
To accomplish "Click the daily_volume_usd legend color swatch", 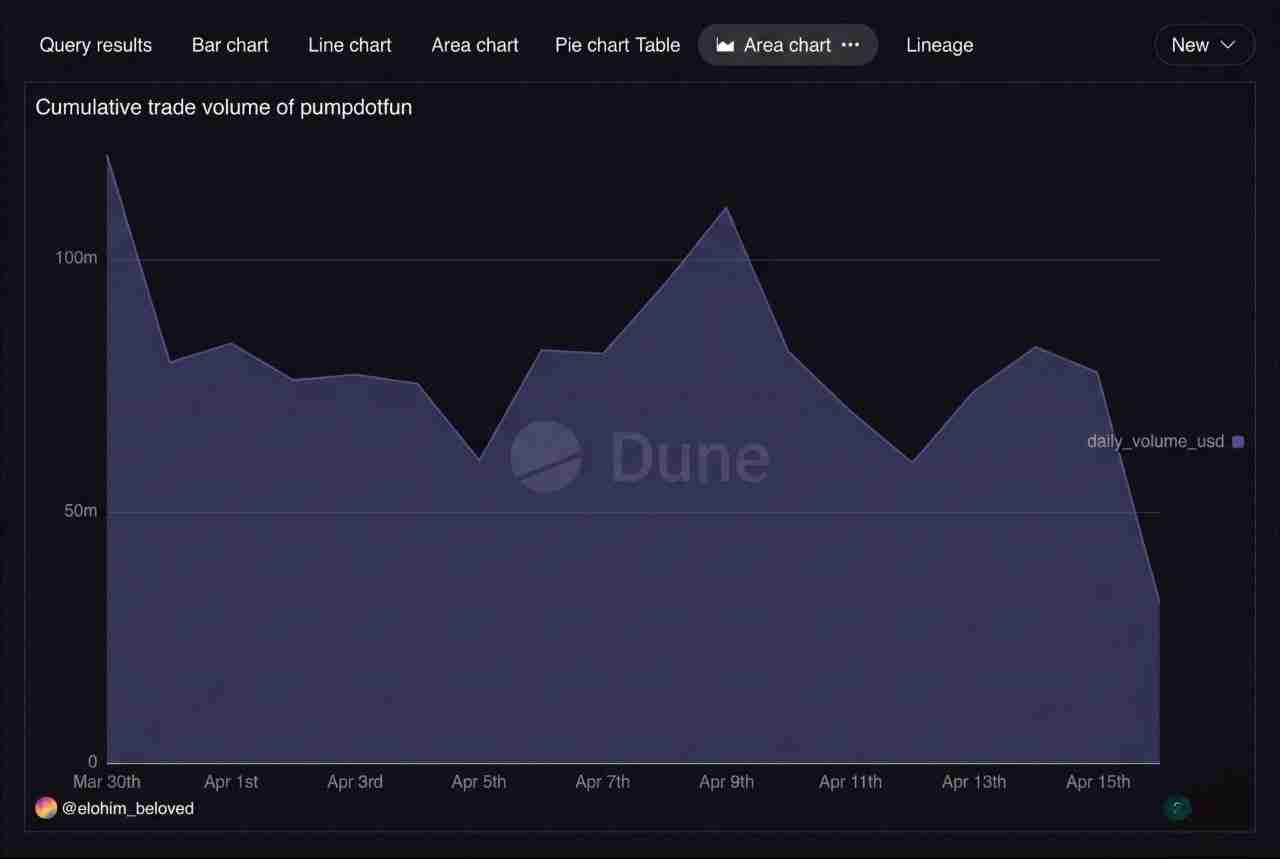I will coord(1238,441).
